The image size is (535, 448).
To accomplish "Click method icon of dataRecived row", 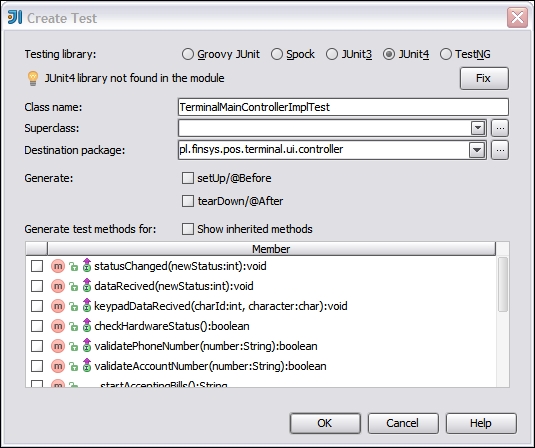I will (58, 286).
